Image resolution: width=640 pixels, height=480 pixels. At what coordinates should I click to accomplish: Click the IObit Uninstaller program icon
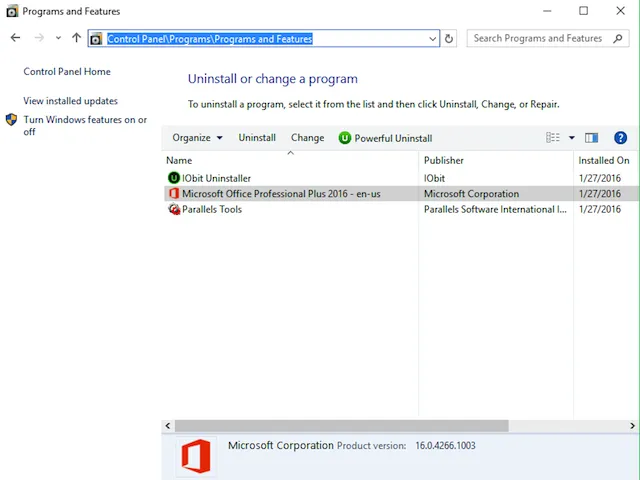[174, 178]
